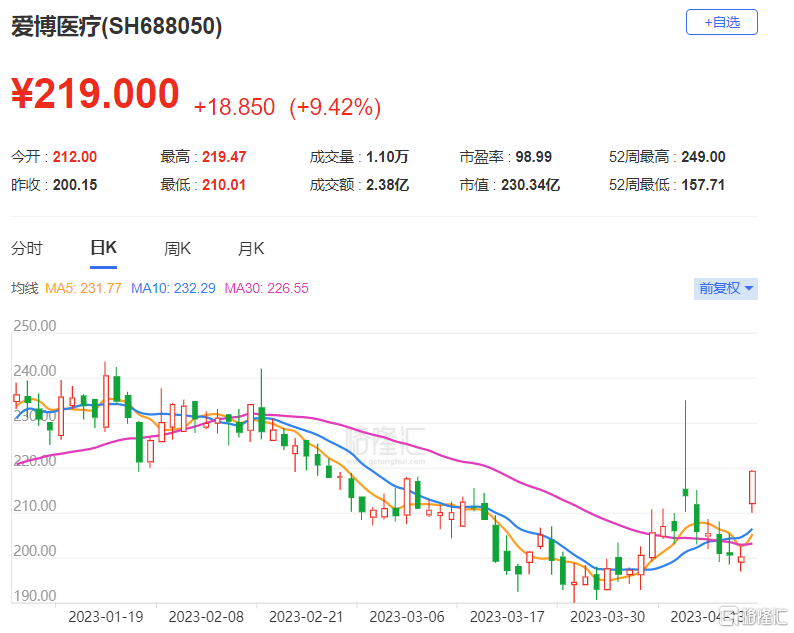Image resolution: width=794 pixels, height=633 pixels.
Task: Click the 2023-02-08 date axis label
Action: pos(206,617)
